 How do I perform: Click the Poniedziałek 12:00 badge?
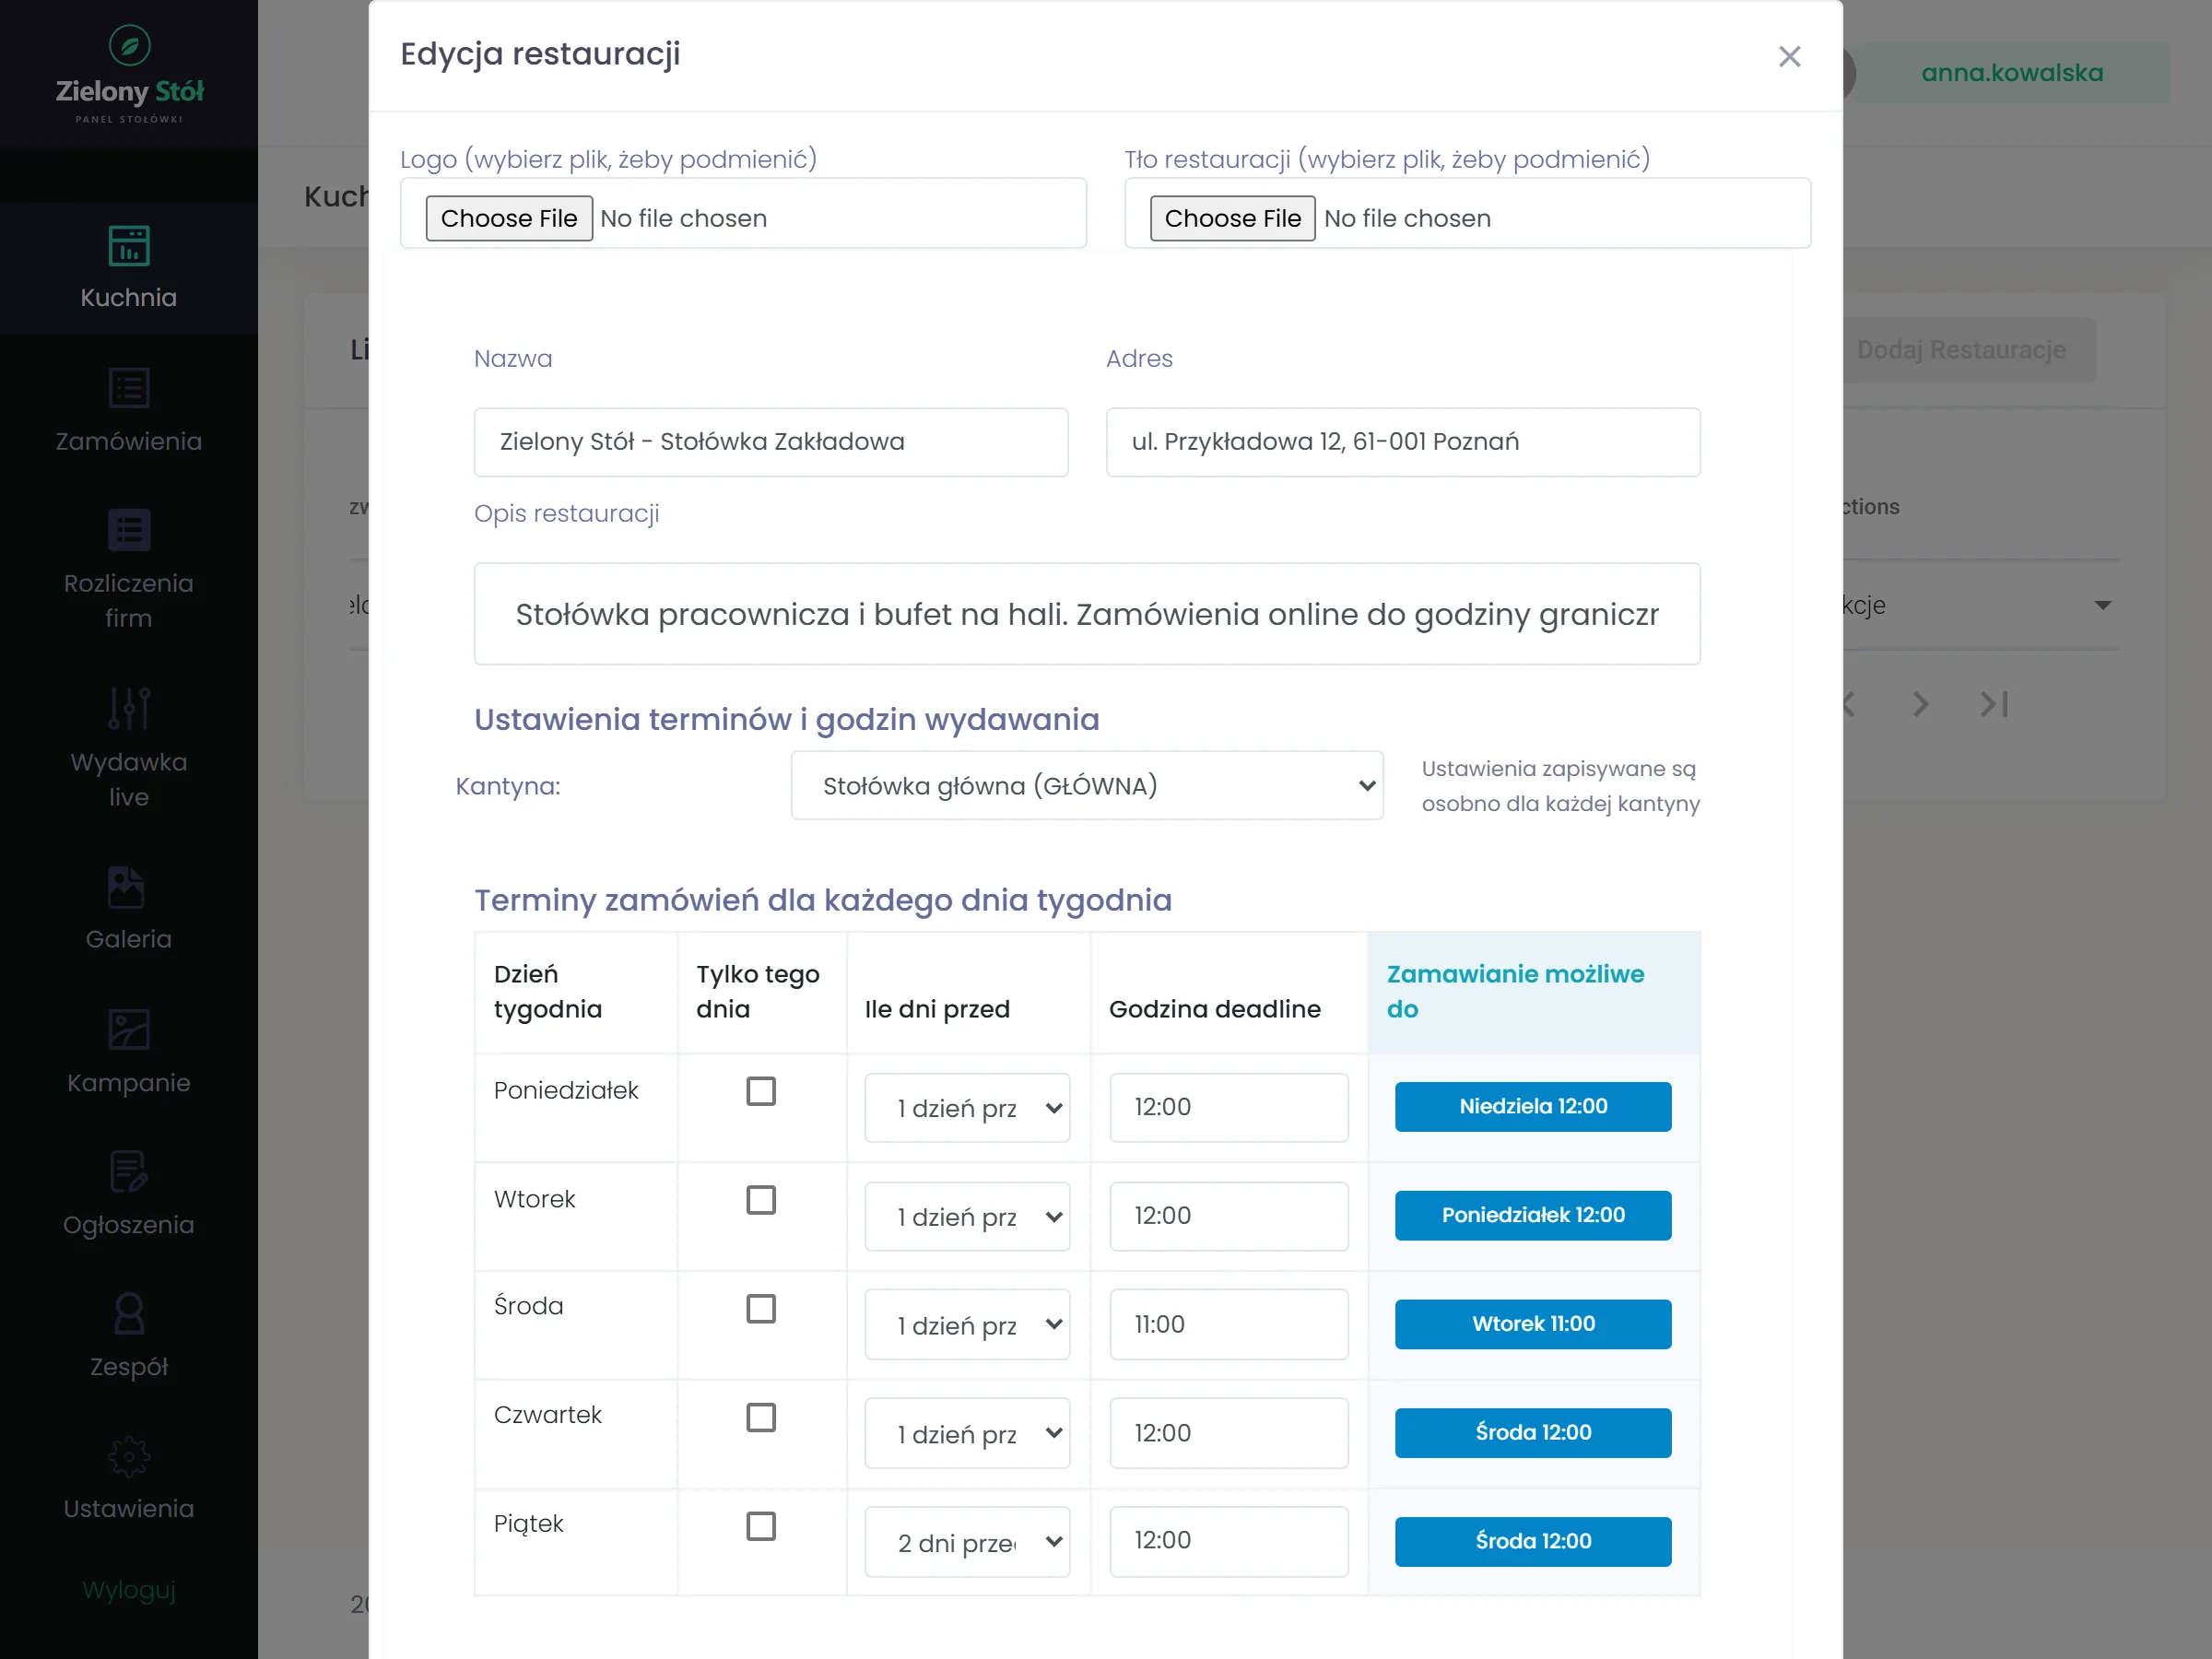click(1533, 1216)
